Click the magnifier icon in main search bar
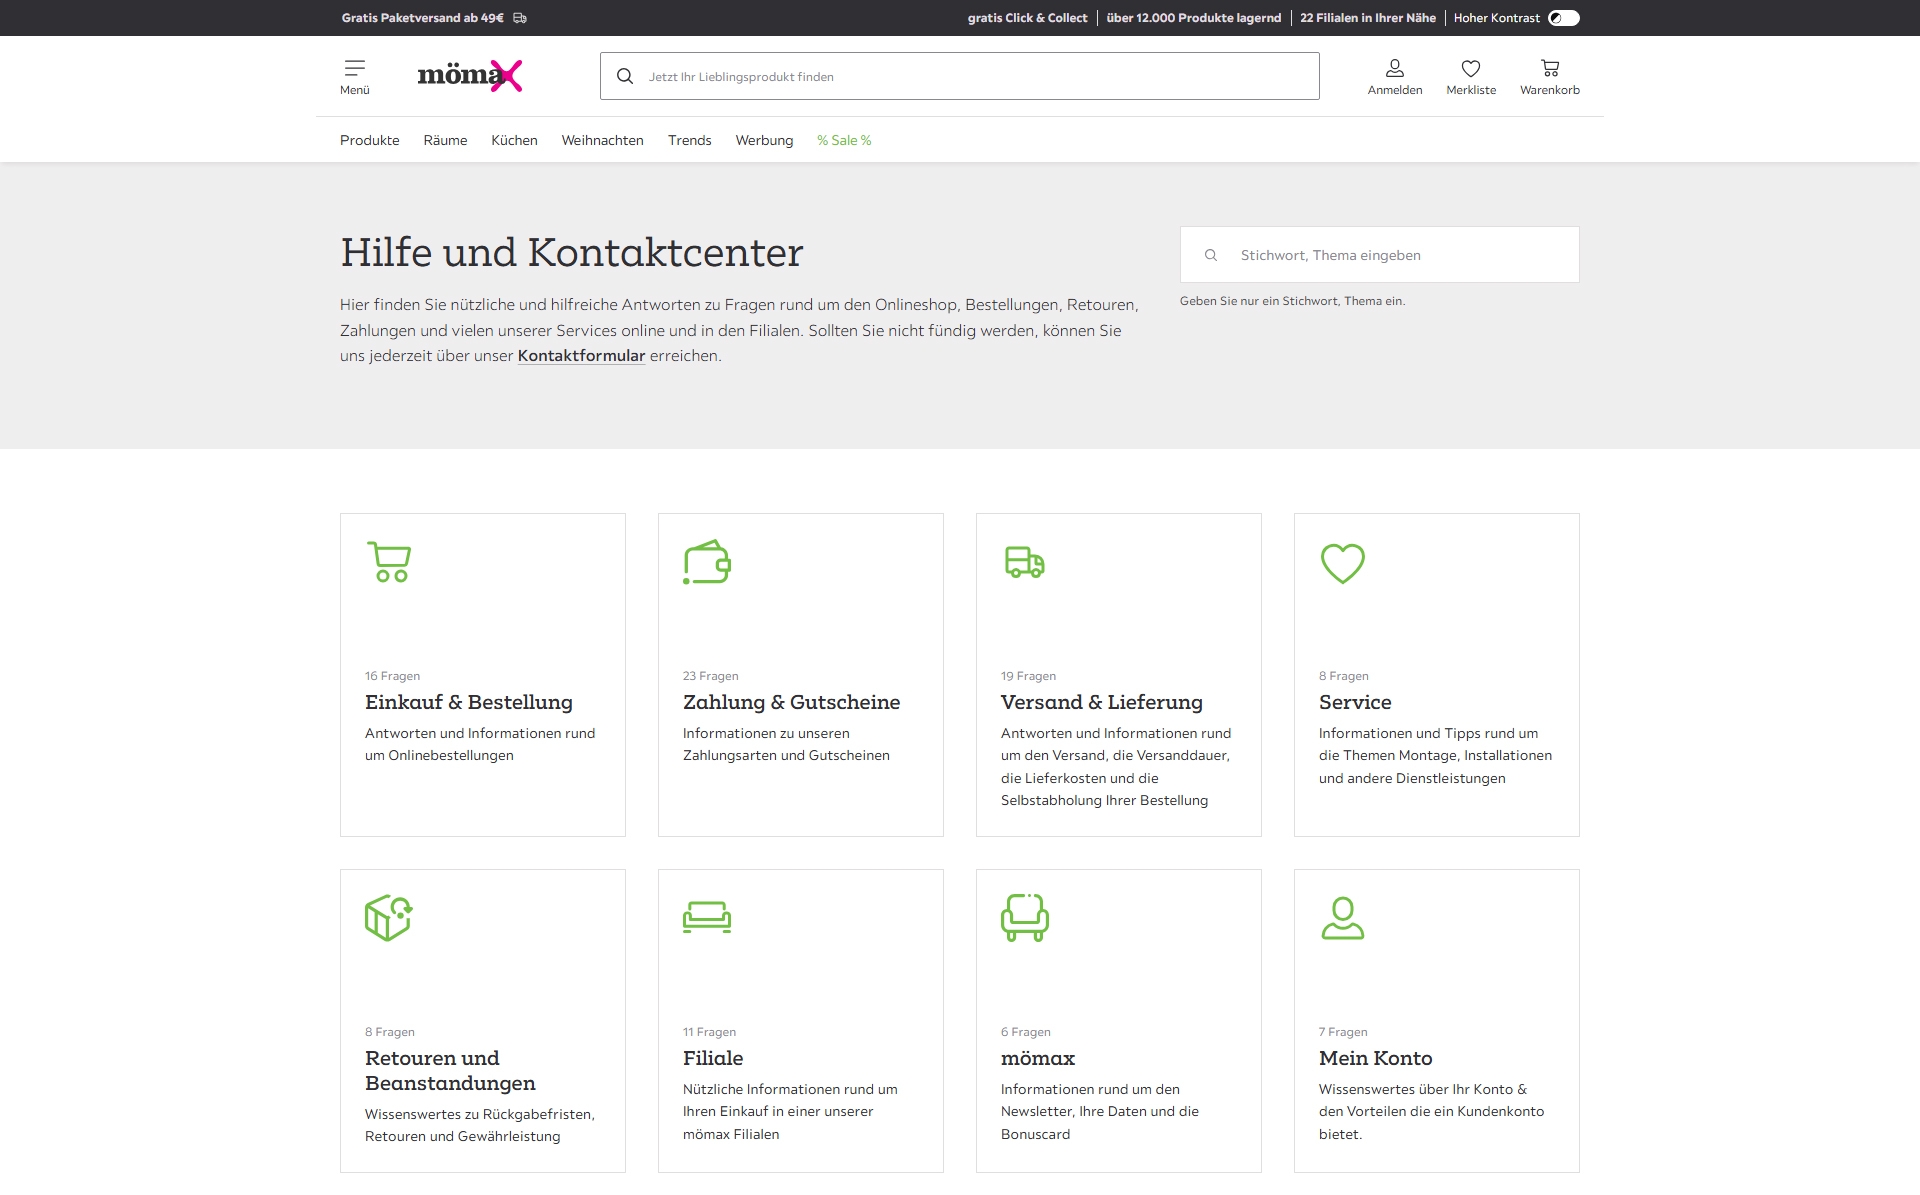Viewport: 1920px width, 1195px height. point(625,76)
